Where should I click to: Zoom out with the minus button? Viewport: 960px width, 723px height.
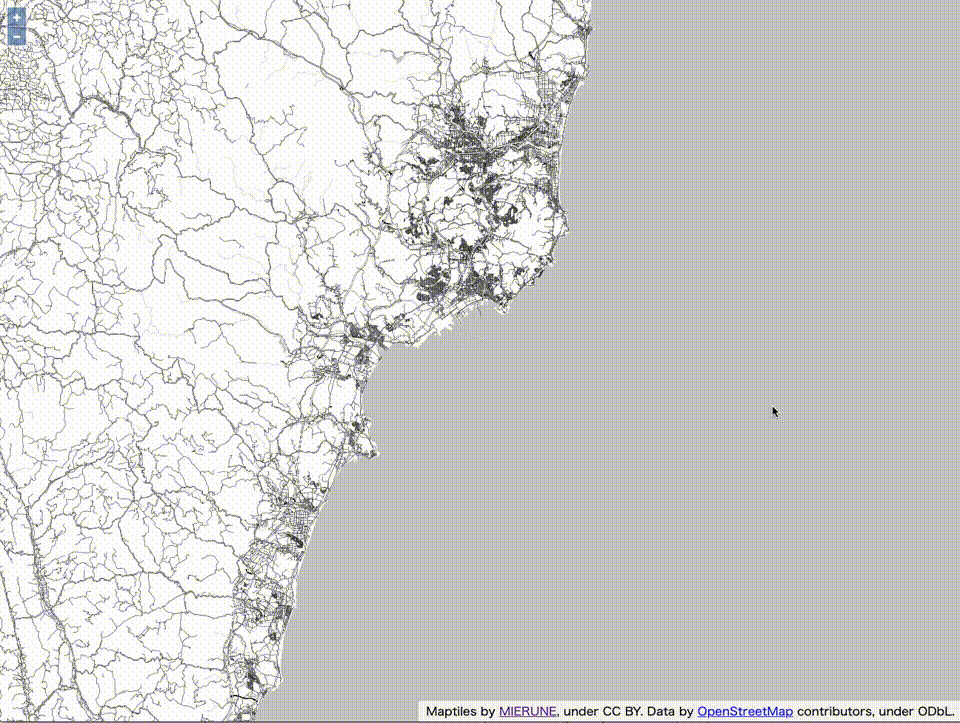tap(17, 37)
